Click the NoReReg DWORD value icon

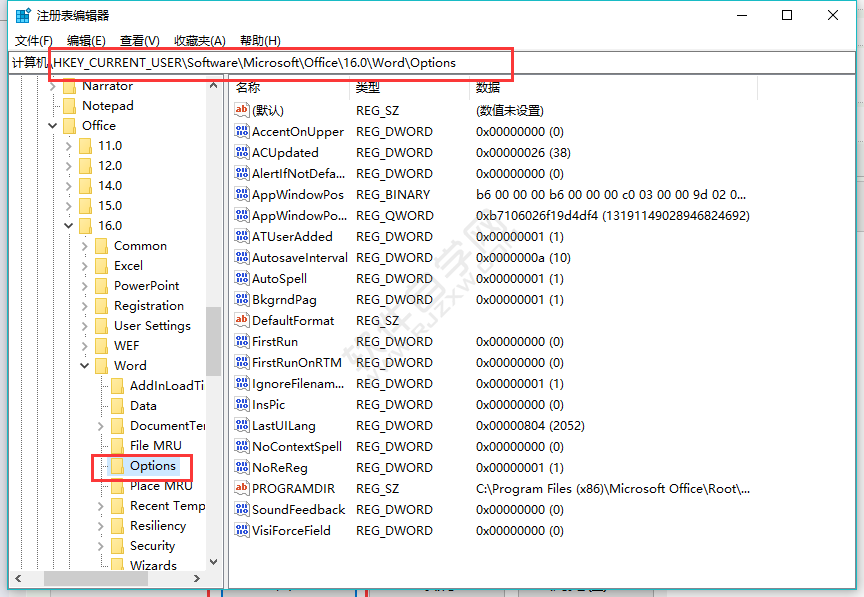[x=240, y=467]
